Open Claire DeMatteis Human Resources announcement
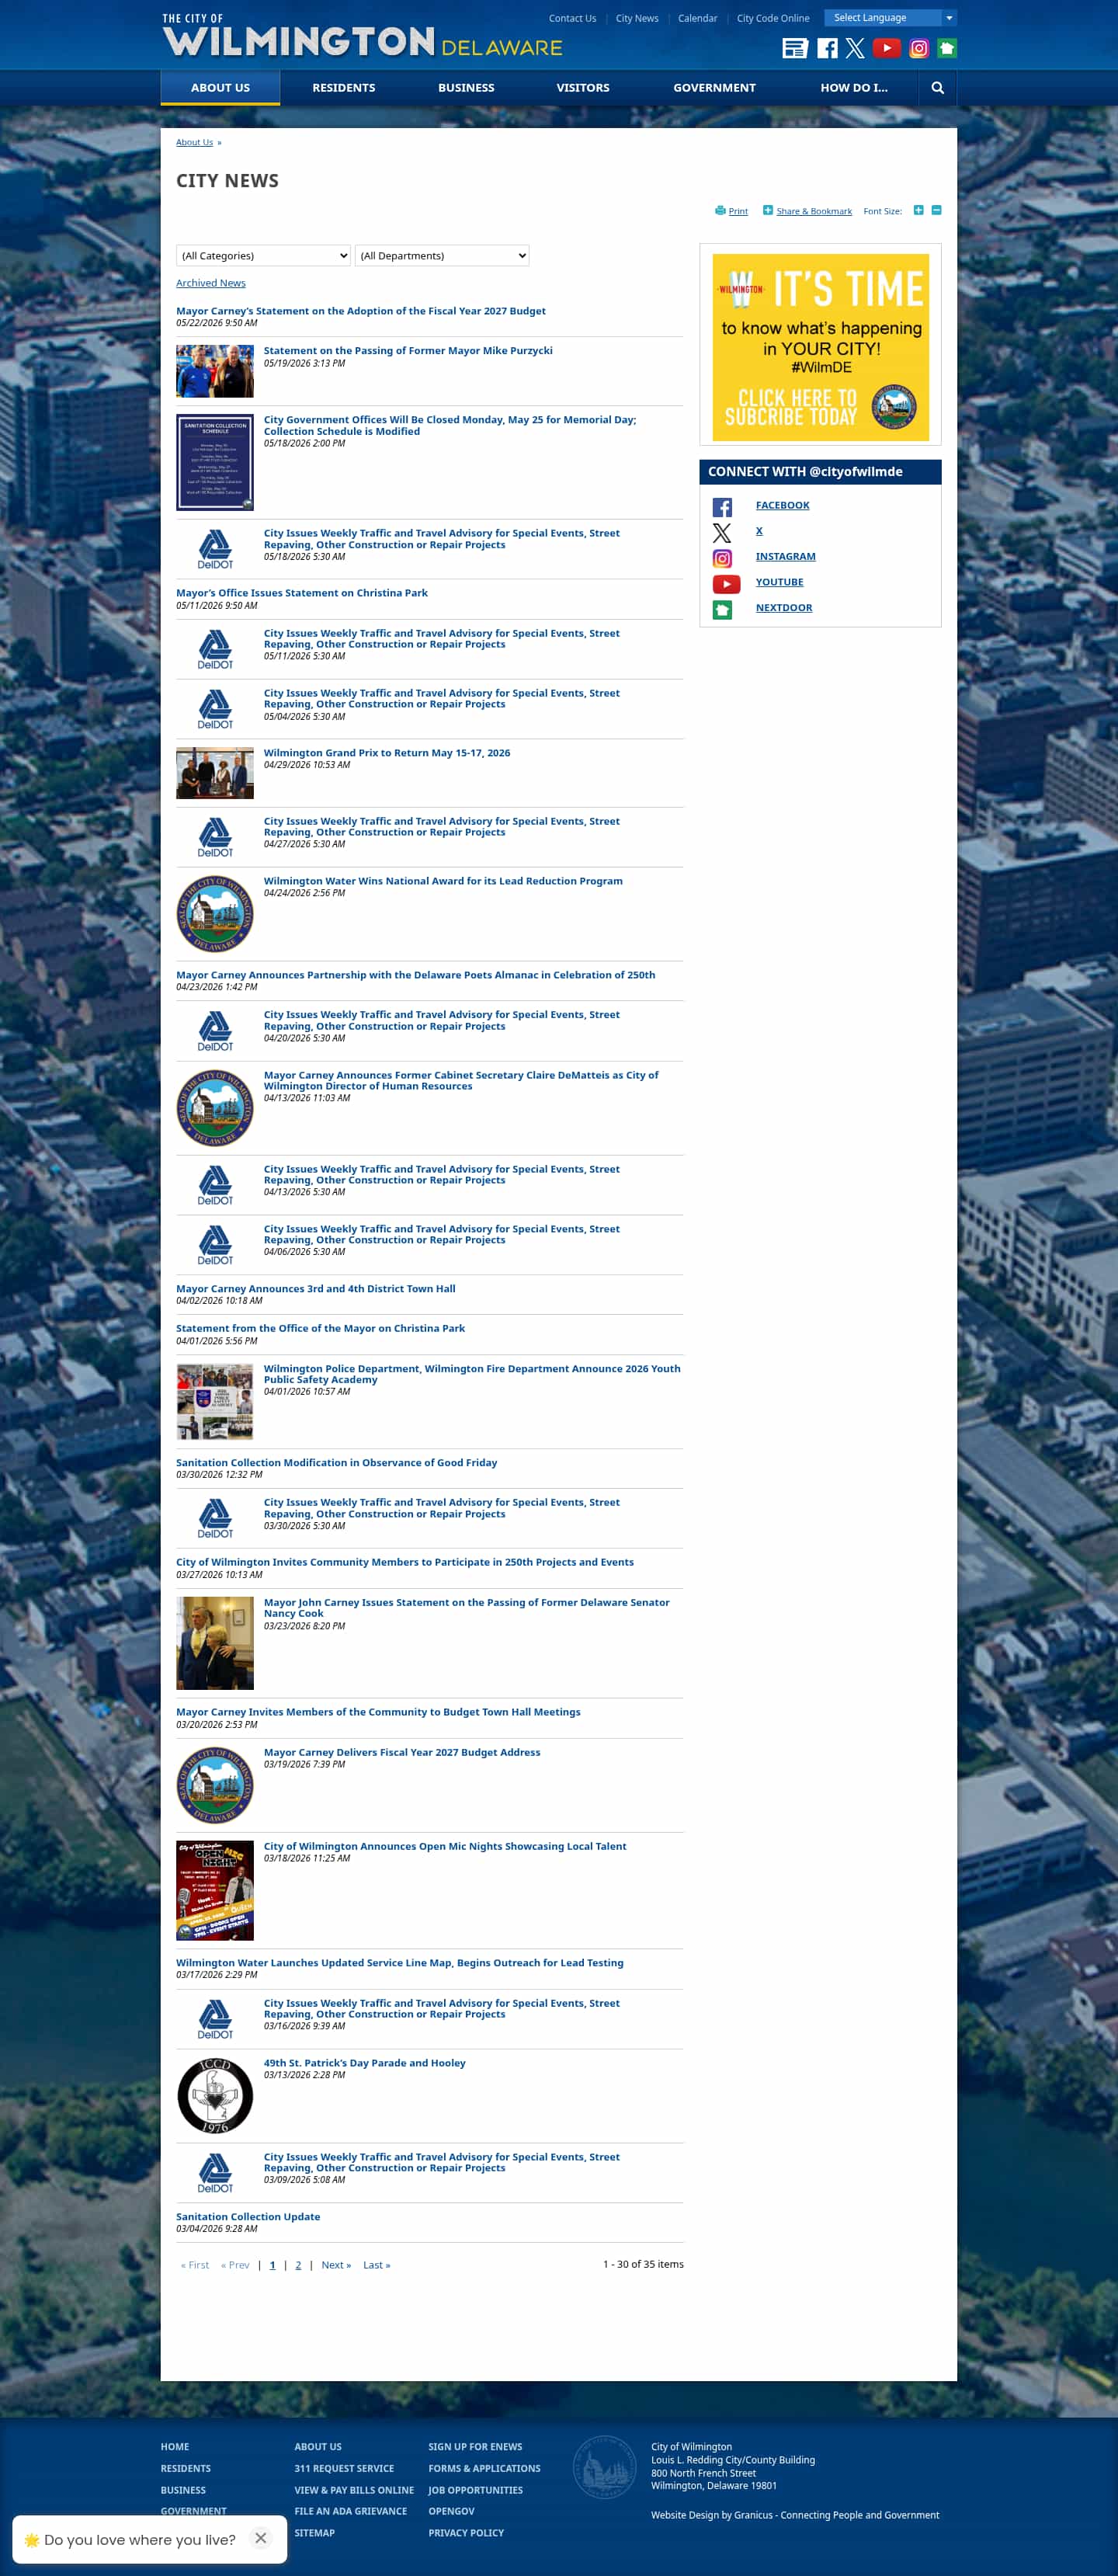 click(461, 1080)
